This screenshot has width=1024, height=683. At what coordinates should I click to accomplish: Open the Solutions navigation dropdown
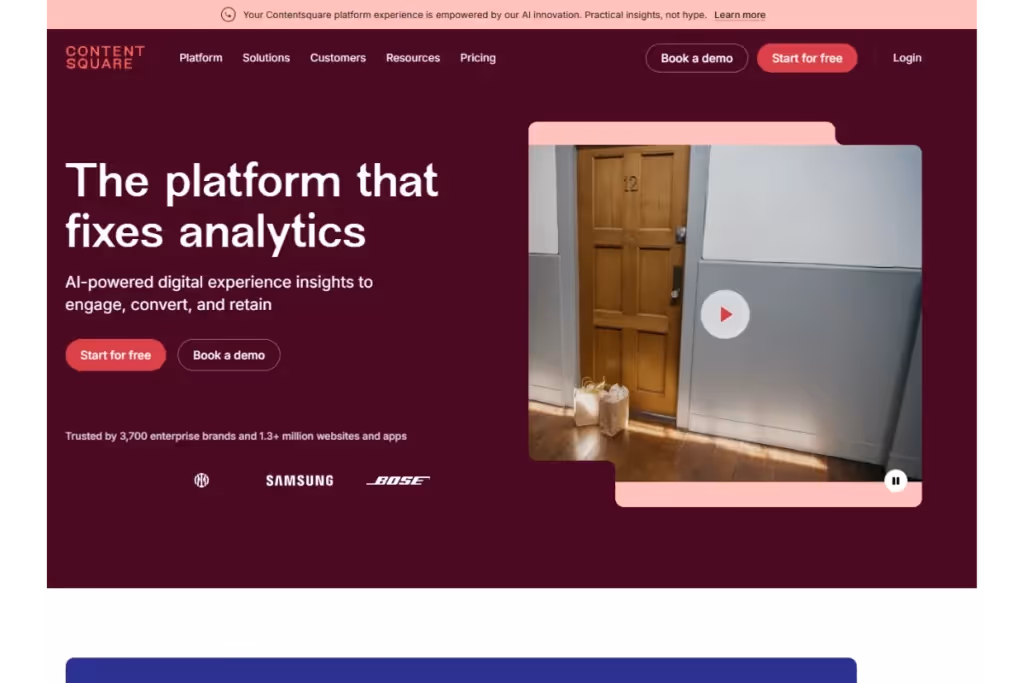point(266,58)
